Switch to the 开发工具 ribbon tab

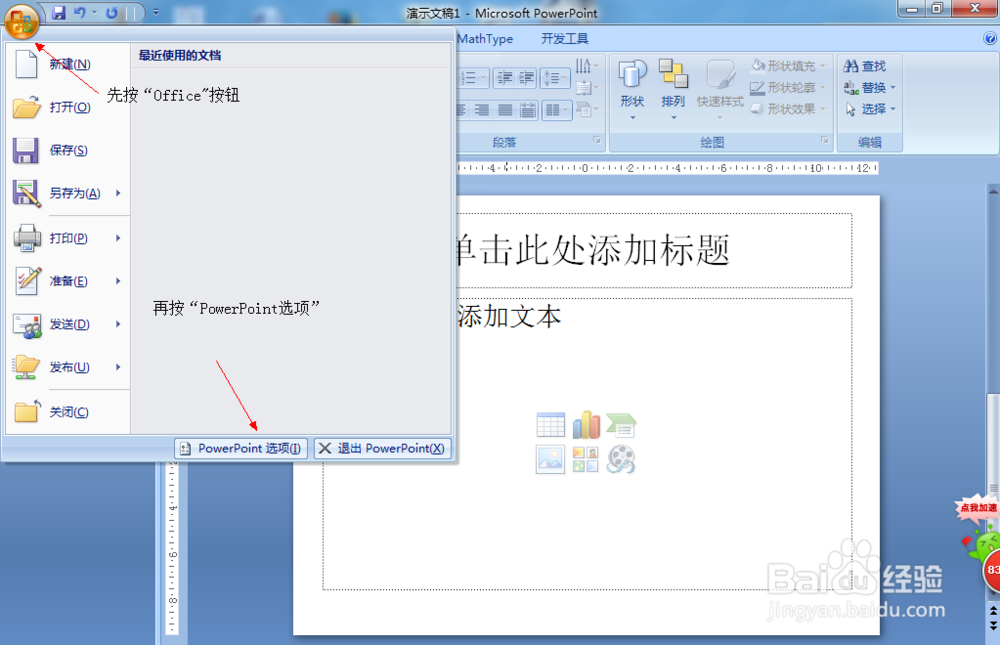(x=564, y=39)
